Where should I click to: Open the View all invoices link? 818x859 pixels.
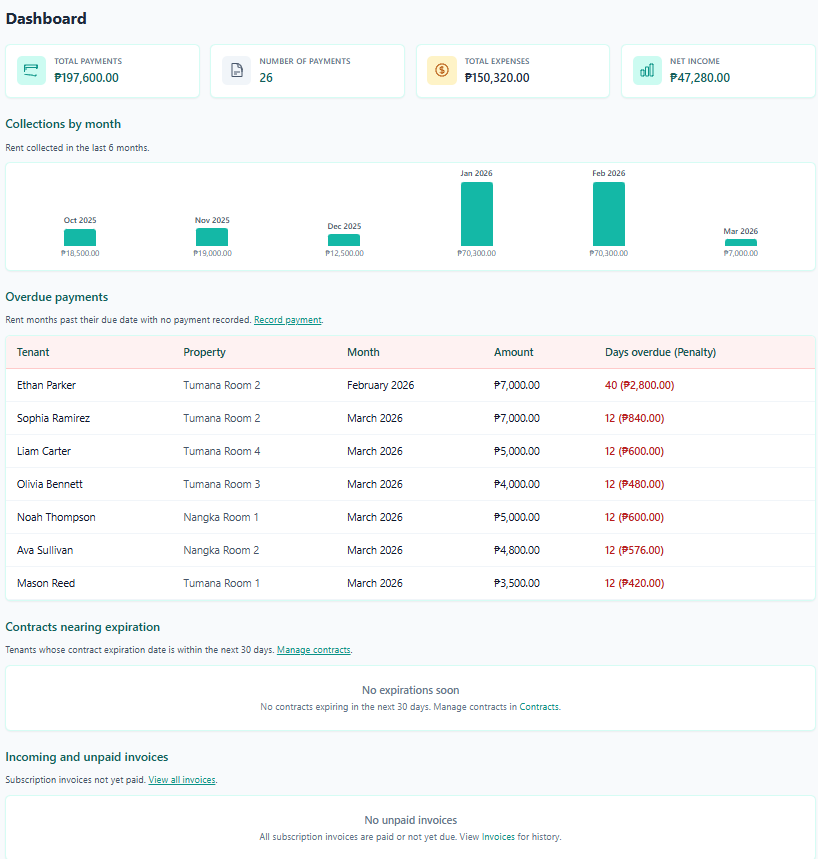pyautogui.click(x=182, y=780)
